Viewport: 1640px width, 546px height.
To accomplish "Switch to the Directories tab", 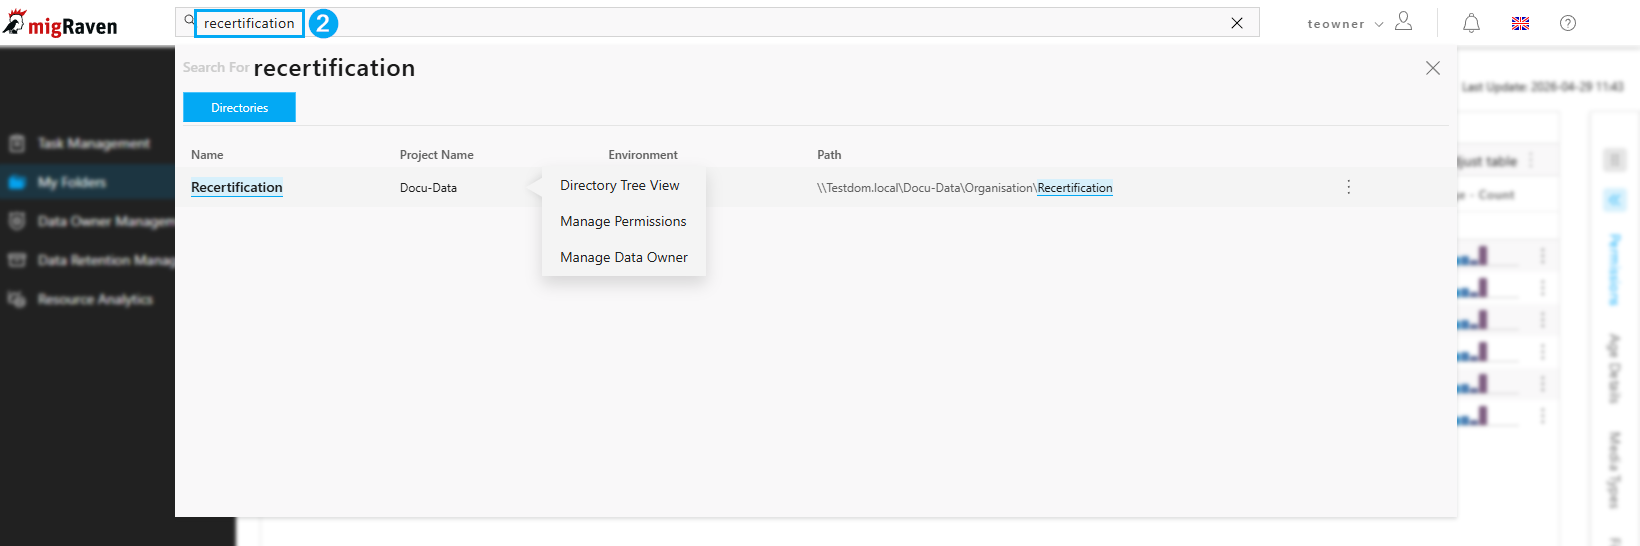I will tap(239, 107).
